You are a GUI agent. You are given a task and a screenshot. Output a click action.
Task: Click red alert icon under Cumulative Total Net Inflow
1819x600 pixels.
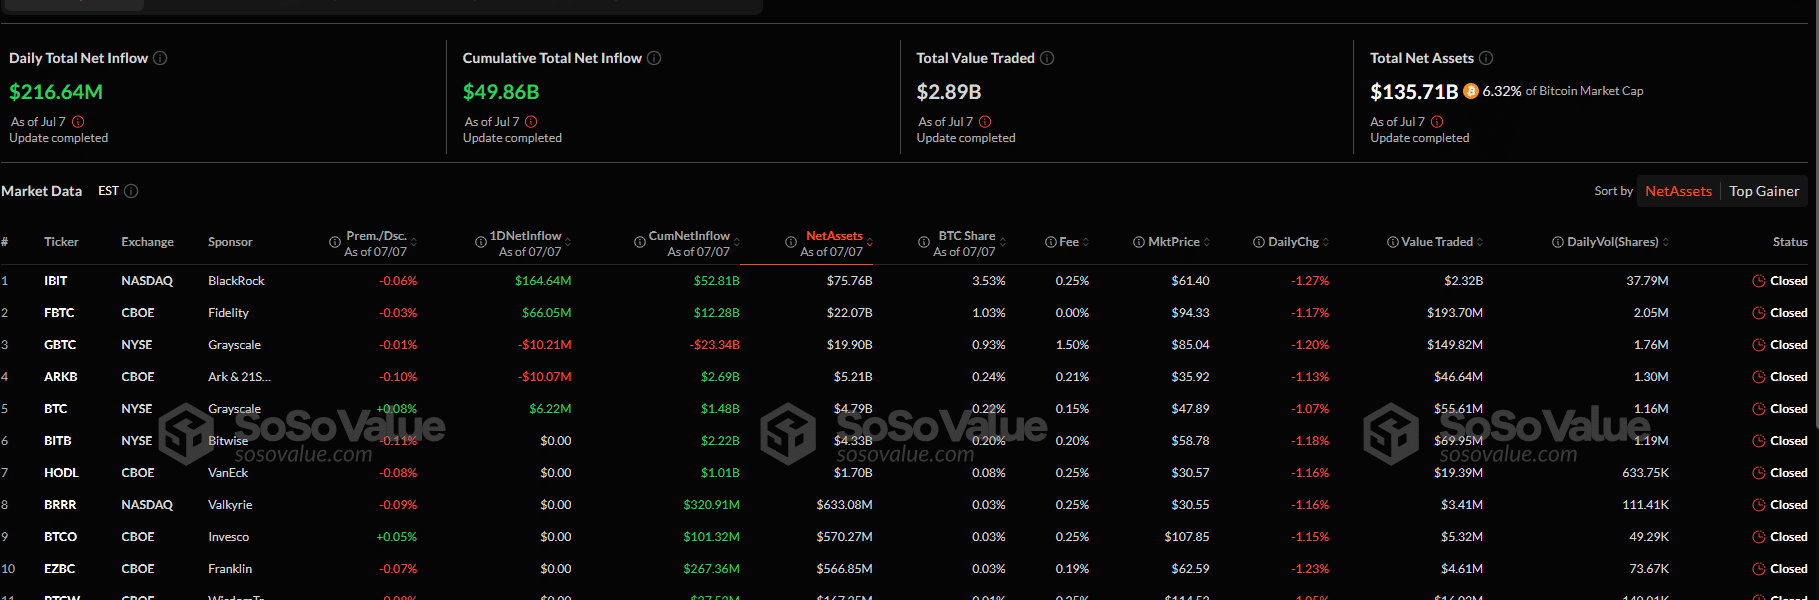tap(531, 122)
